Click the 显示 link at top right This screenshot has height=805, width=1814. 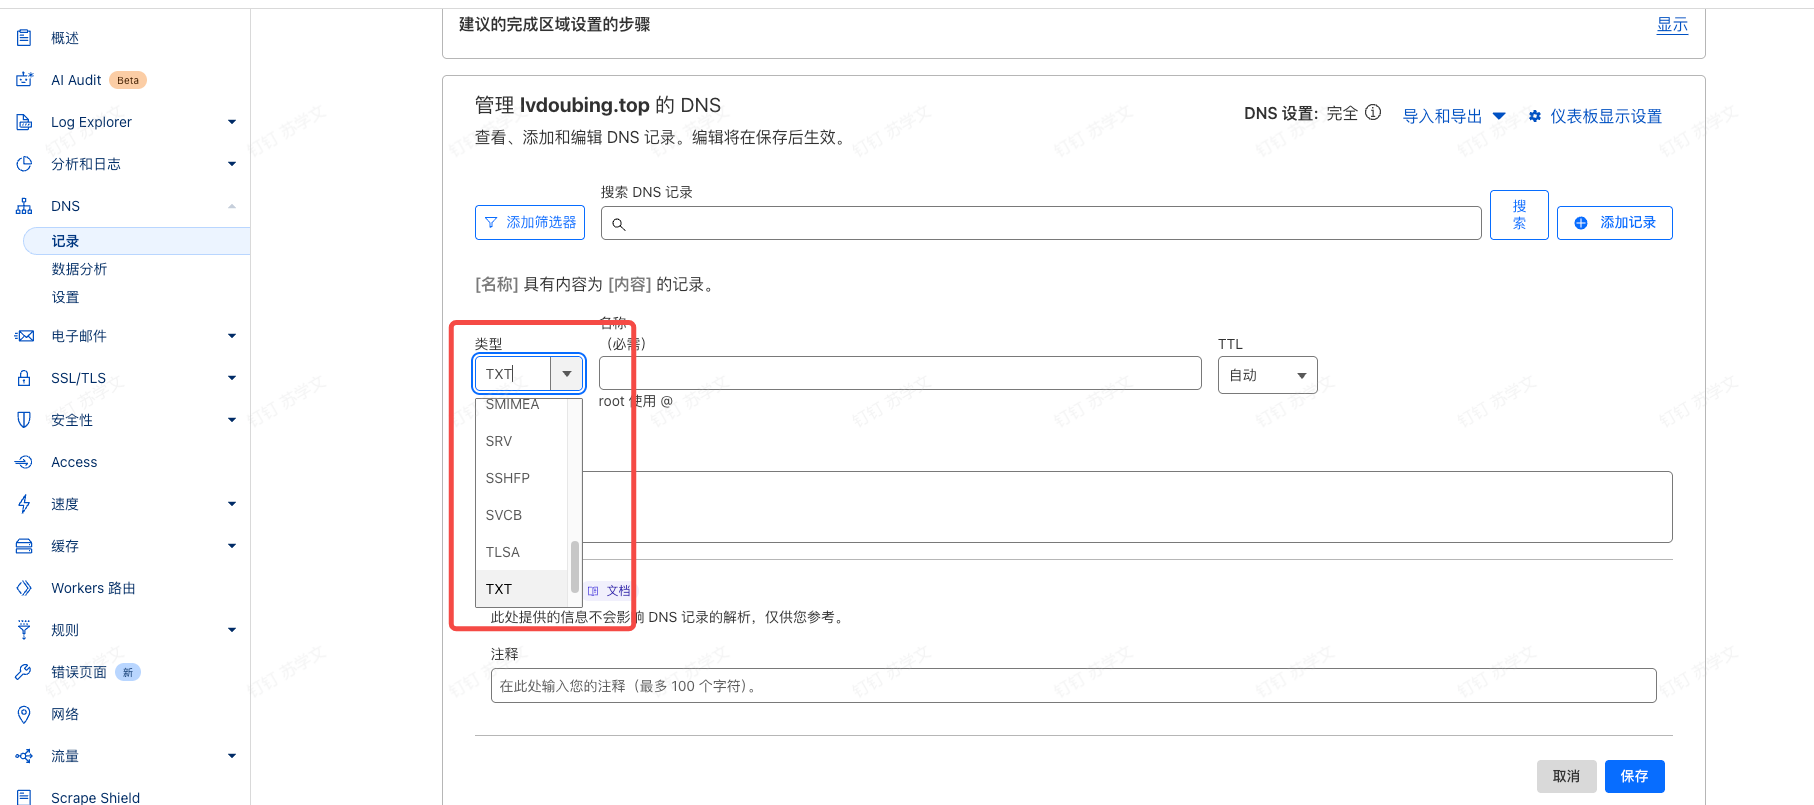click(1671, 25)
